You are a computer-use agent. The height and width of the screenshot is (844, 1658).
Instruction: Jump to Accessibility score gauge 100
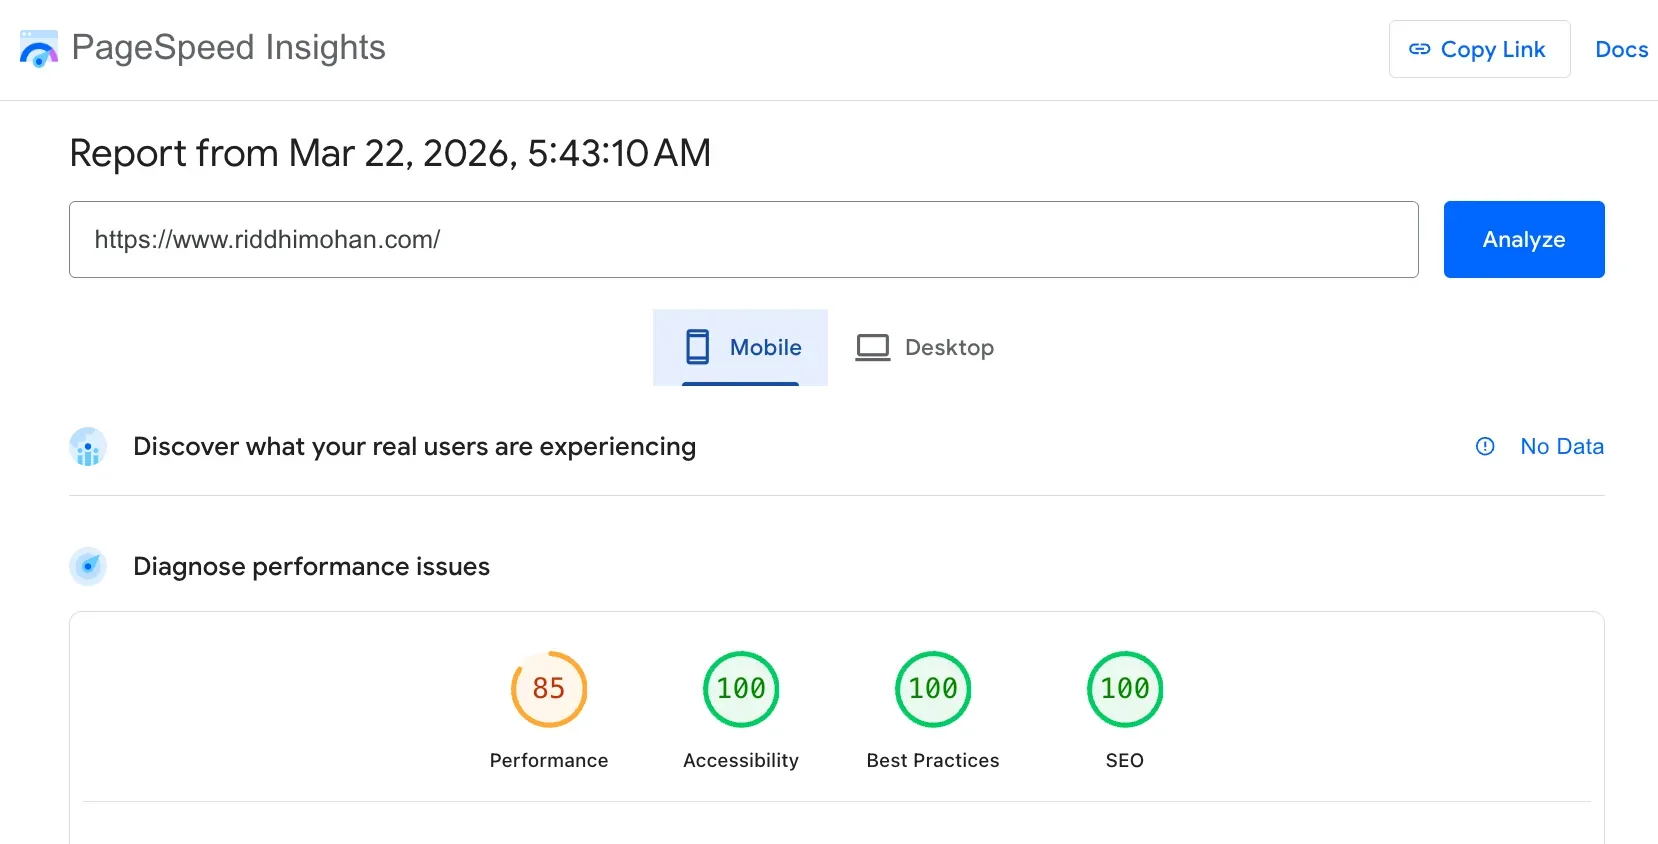tap(741, 689)
